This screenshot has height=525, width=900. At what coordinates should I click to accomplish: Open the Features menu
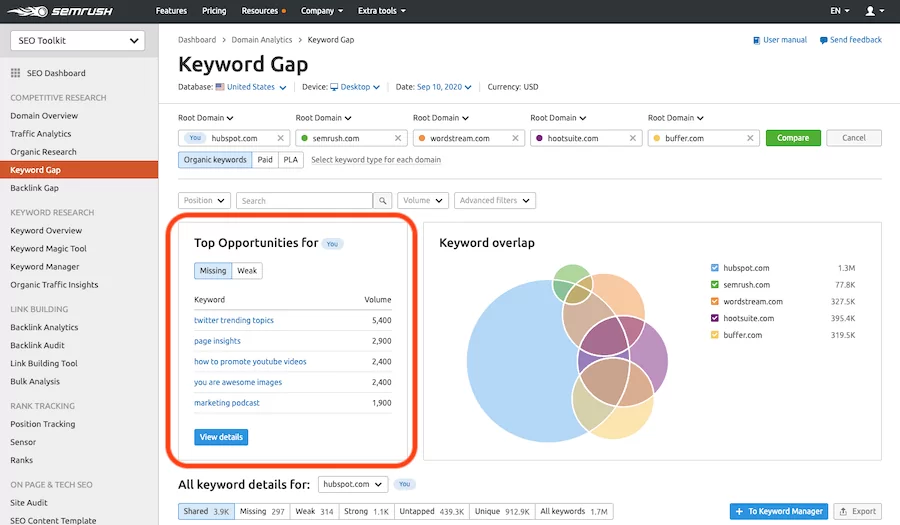point(172,11)
